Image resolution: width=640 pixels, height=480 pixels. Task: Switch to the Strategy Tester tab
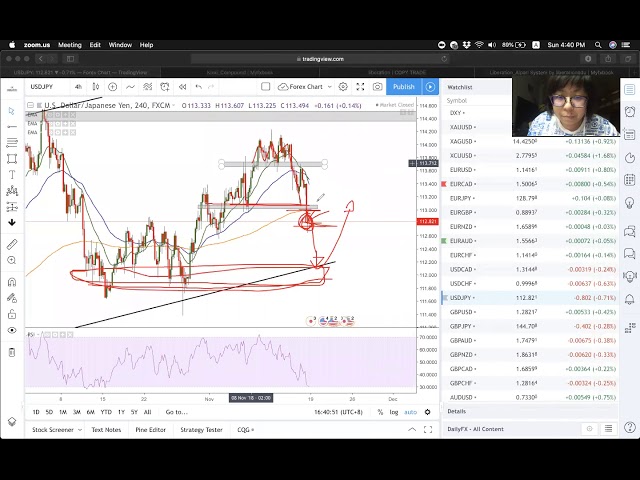tap(201, 430)
